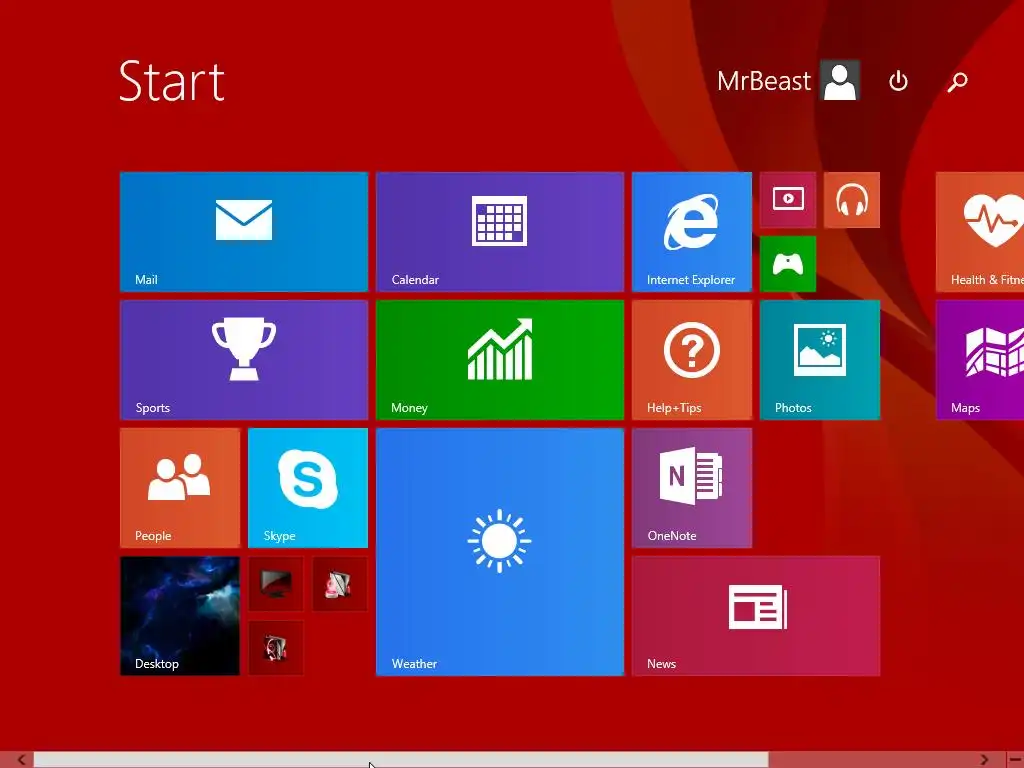Click the user account avatar picture
1024x768 pixels.
[x=840, y=80]
